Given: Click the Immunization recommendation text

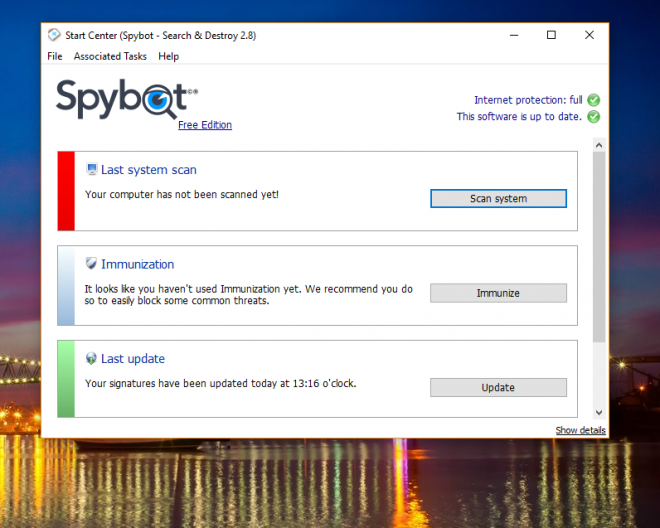Looking at the screenshot, I should pos(248,295).
